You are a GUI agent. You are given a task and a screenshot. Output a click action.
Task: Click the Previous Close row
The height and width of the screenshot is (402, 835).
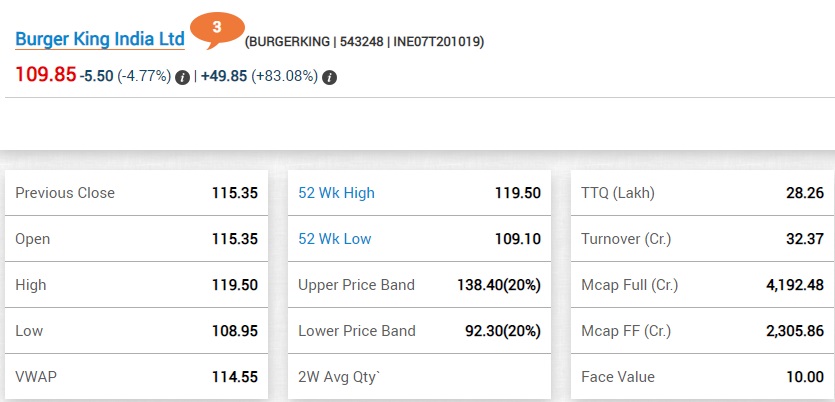pyautogui.click(x=136, y=193)
